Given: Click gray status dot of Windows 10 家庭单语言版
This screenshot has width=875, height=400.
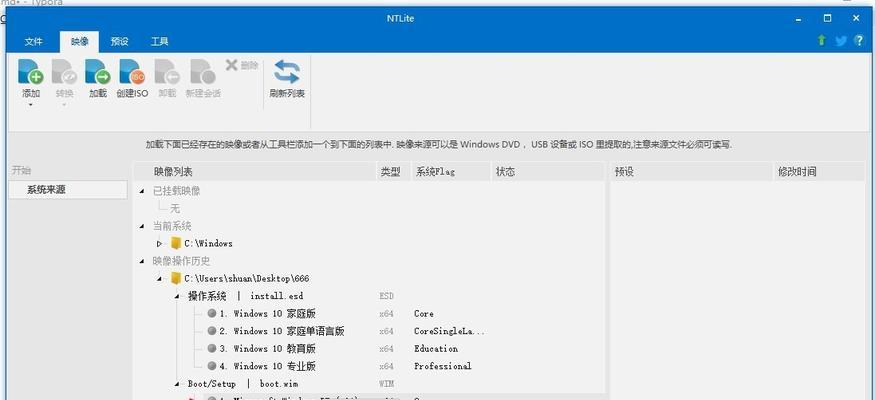Looking at the screenshot, I should 211,331.
